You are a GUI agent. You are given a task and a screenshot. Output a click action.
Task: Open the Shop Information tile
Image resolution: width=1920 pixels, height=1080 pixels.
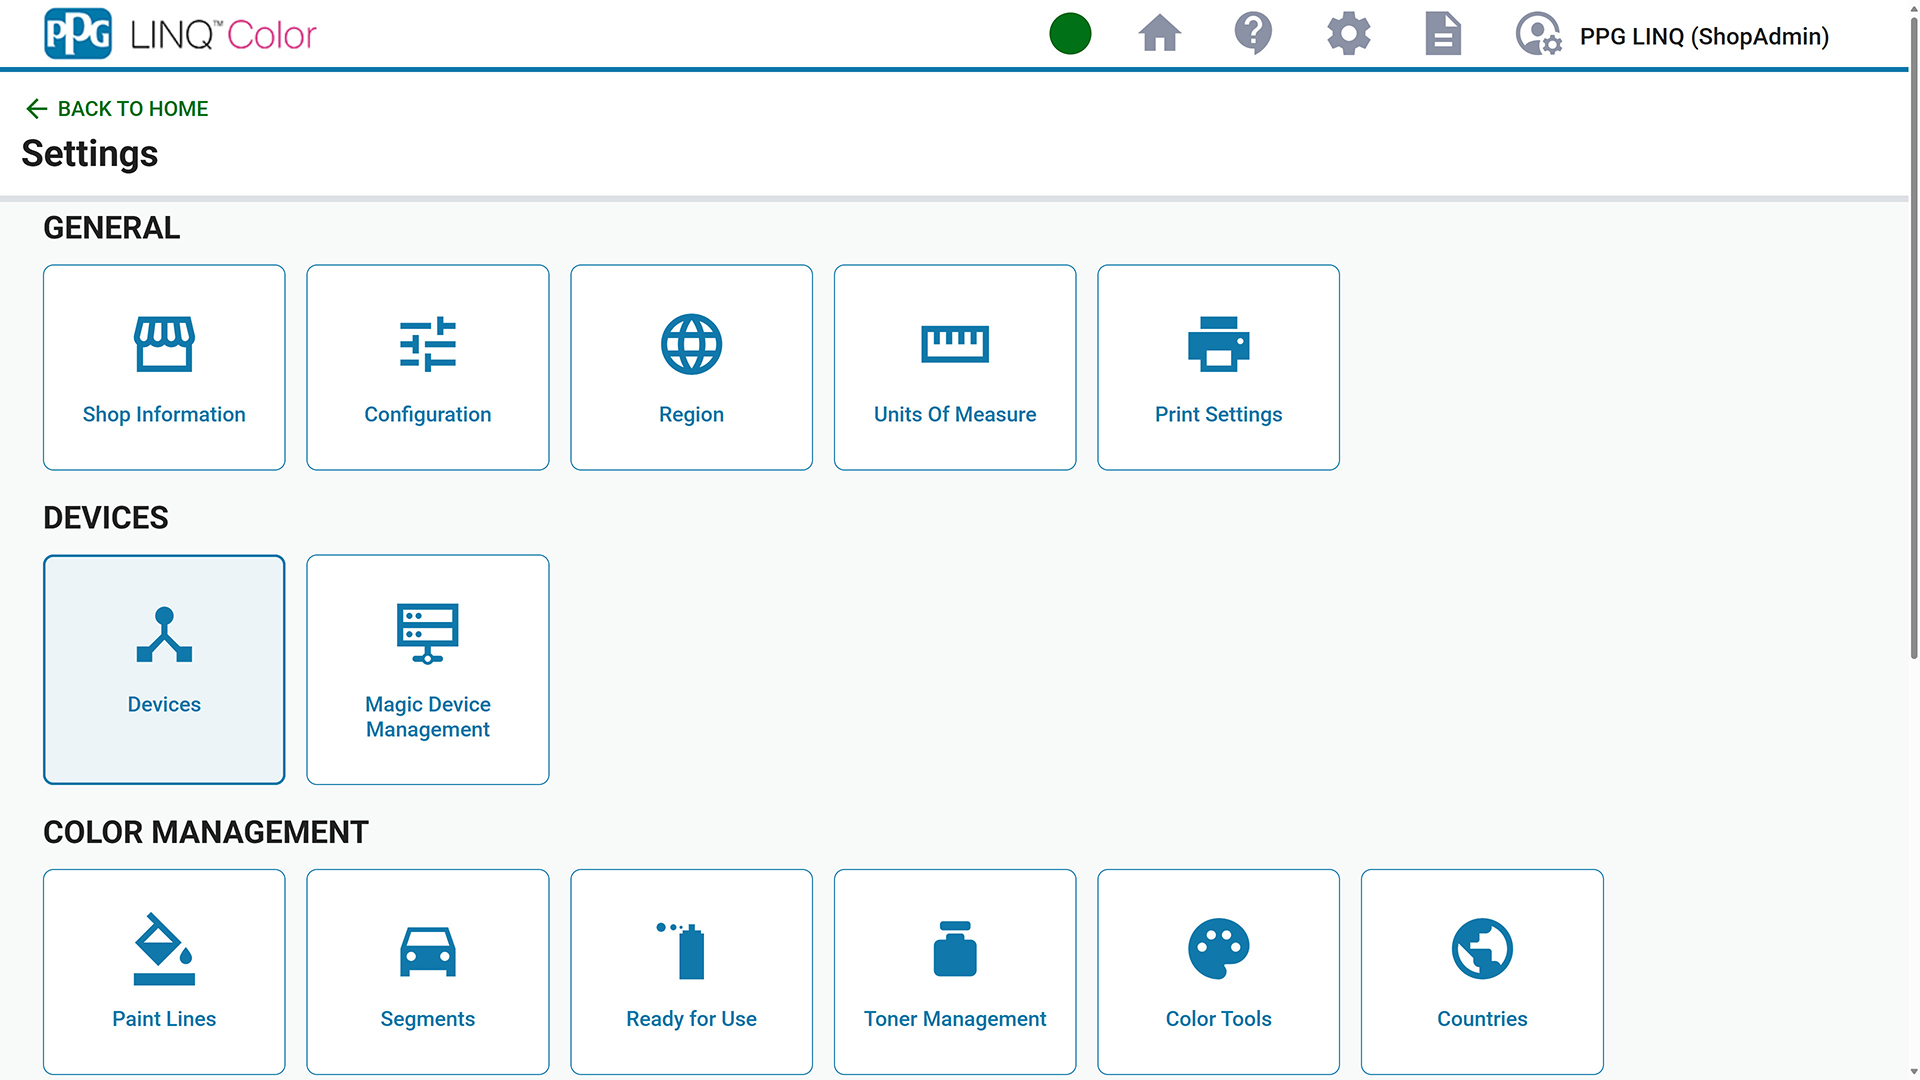pyautogui.click(x=164, y=367)
